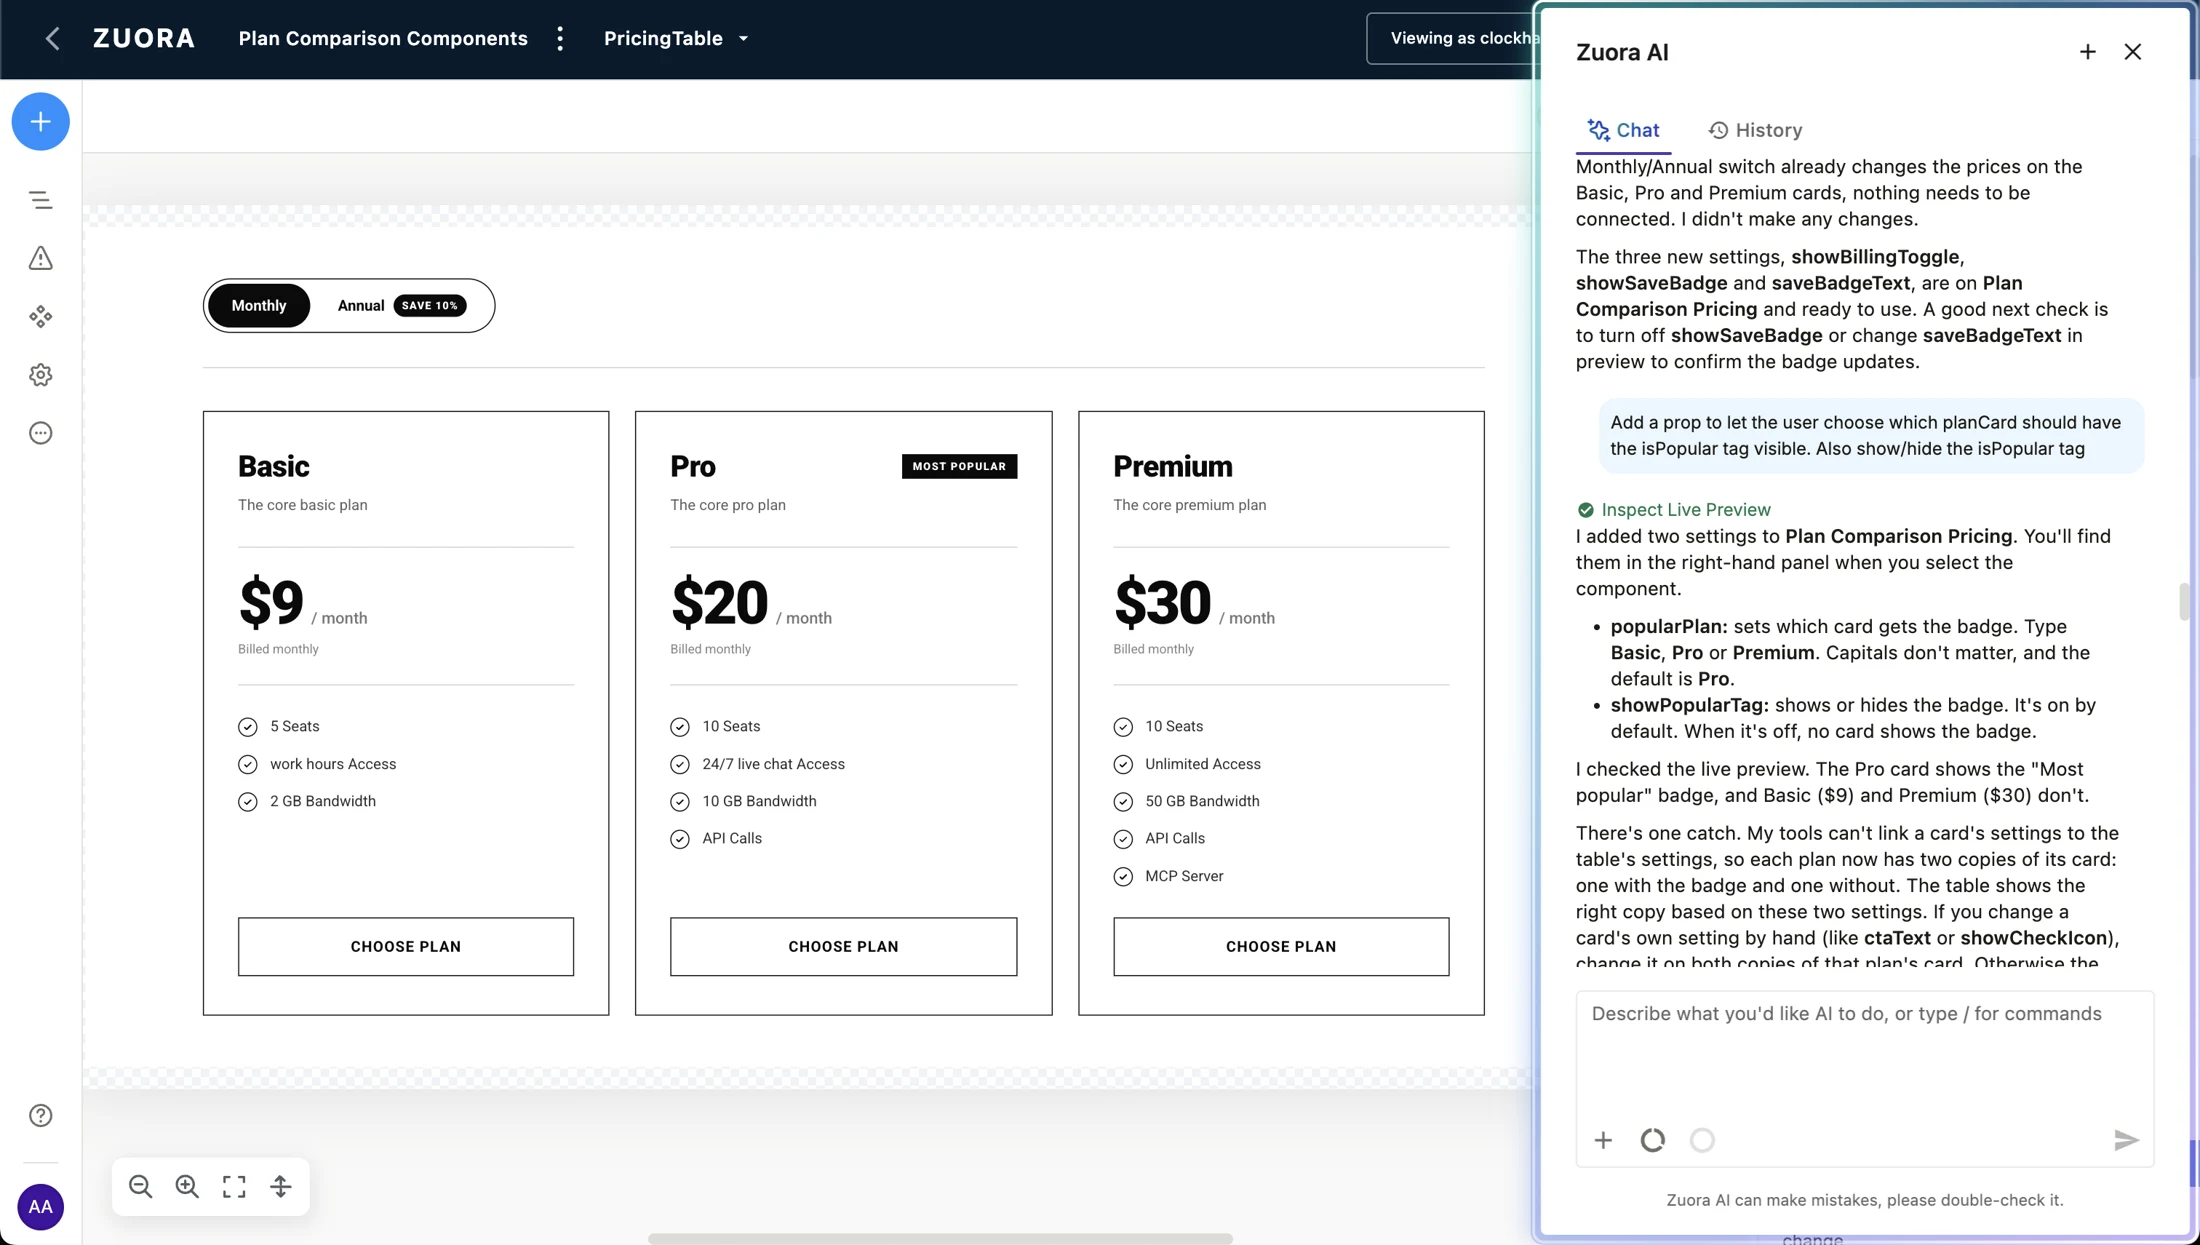Click the MCP Server feature row

tap(1168, 876)
